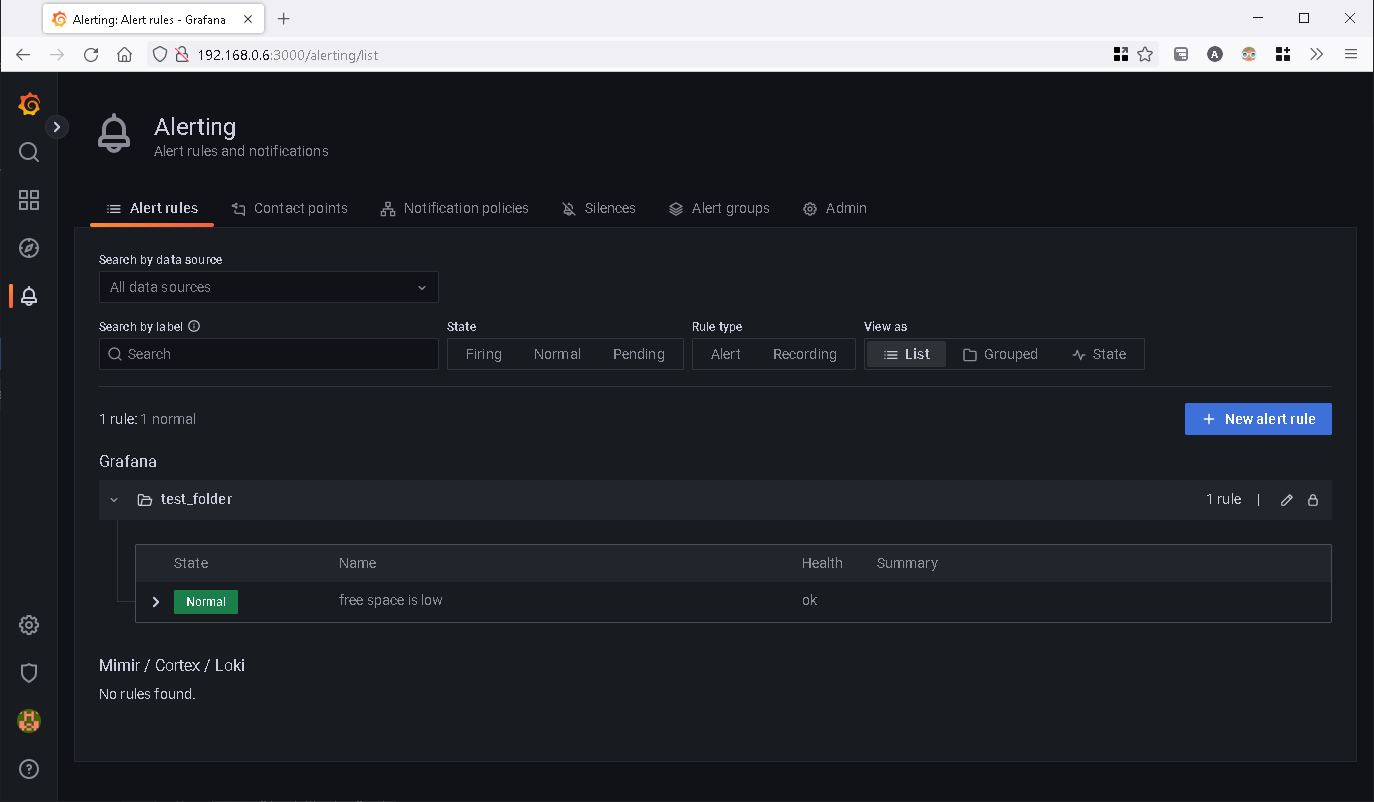
Task: Expand the free space is low rule
Action: click(x=155, y=602)
